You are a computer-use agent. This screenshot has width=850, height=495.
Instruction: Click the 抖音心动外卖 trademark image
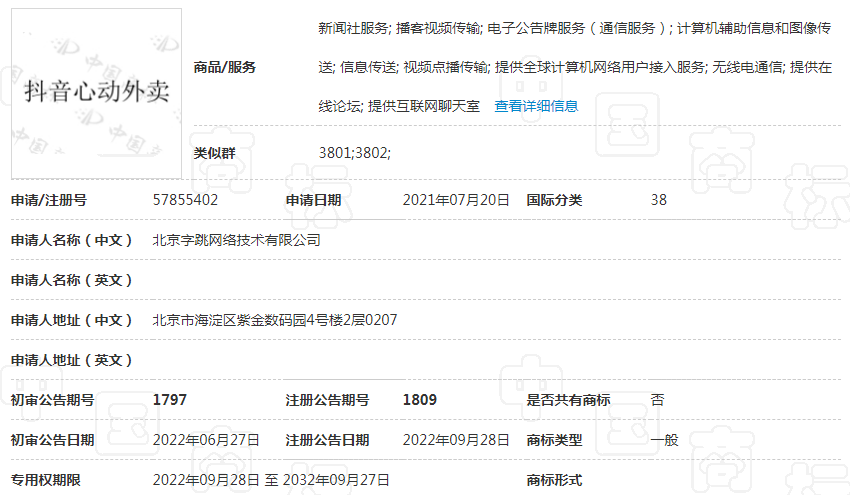96,93
